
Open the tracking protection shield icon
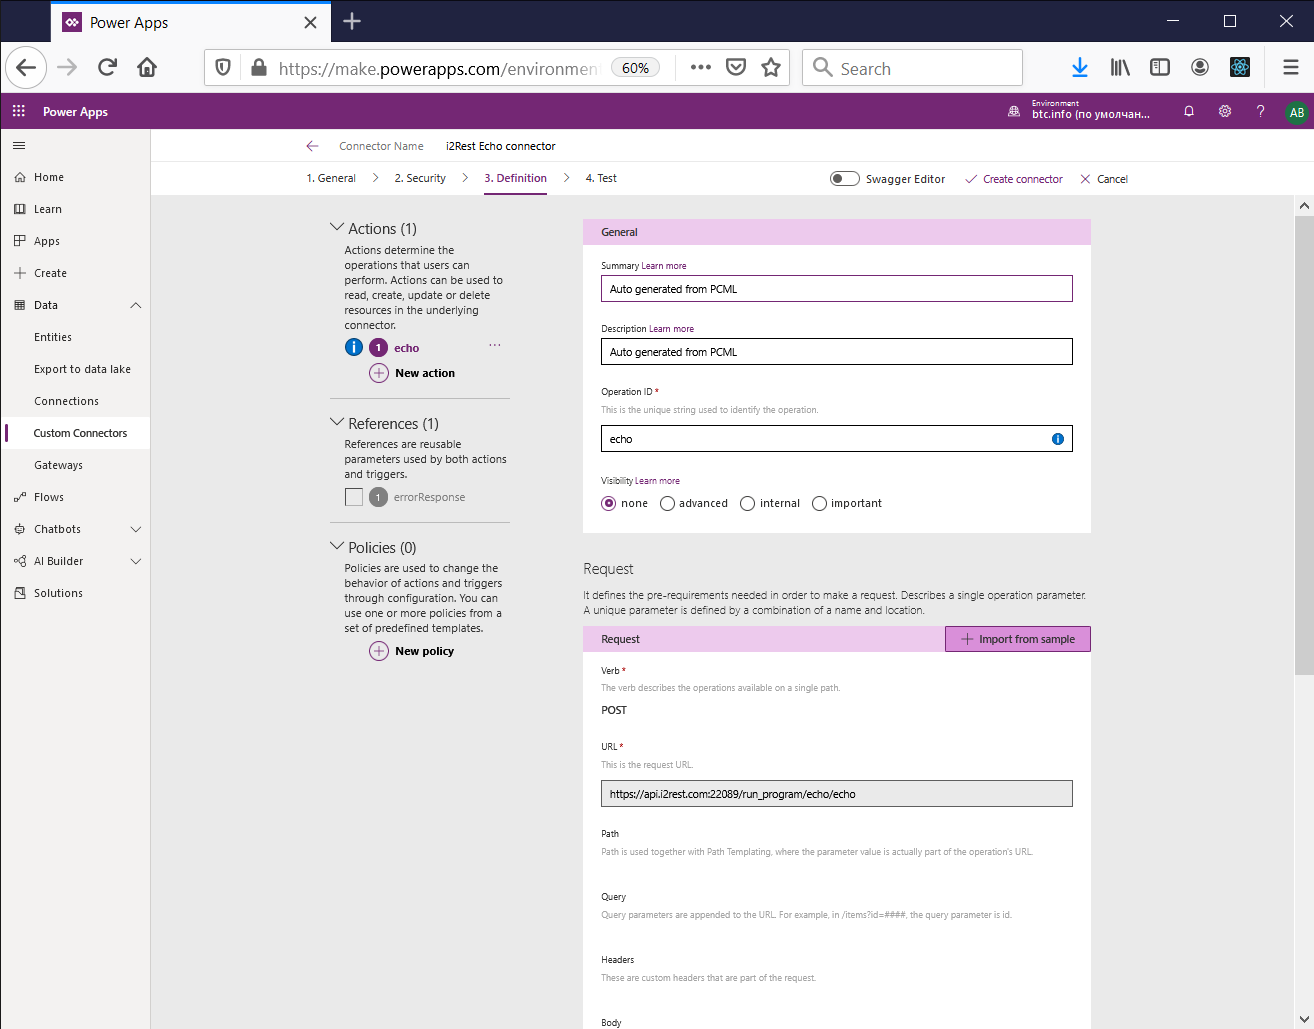click(223, 67)
